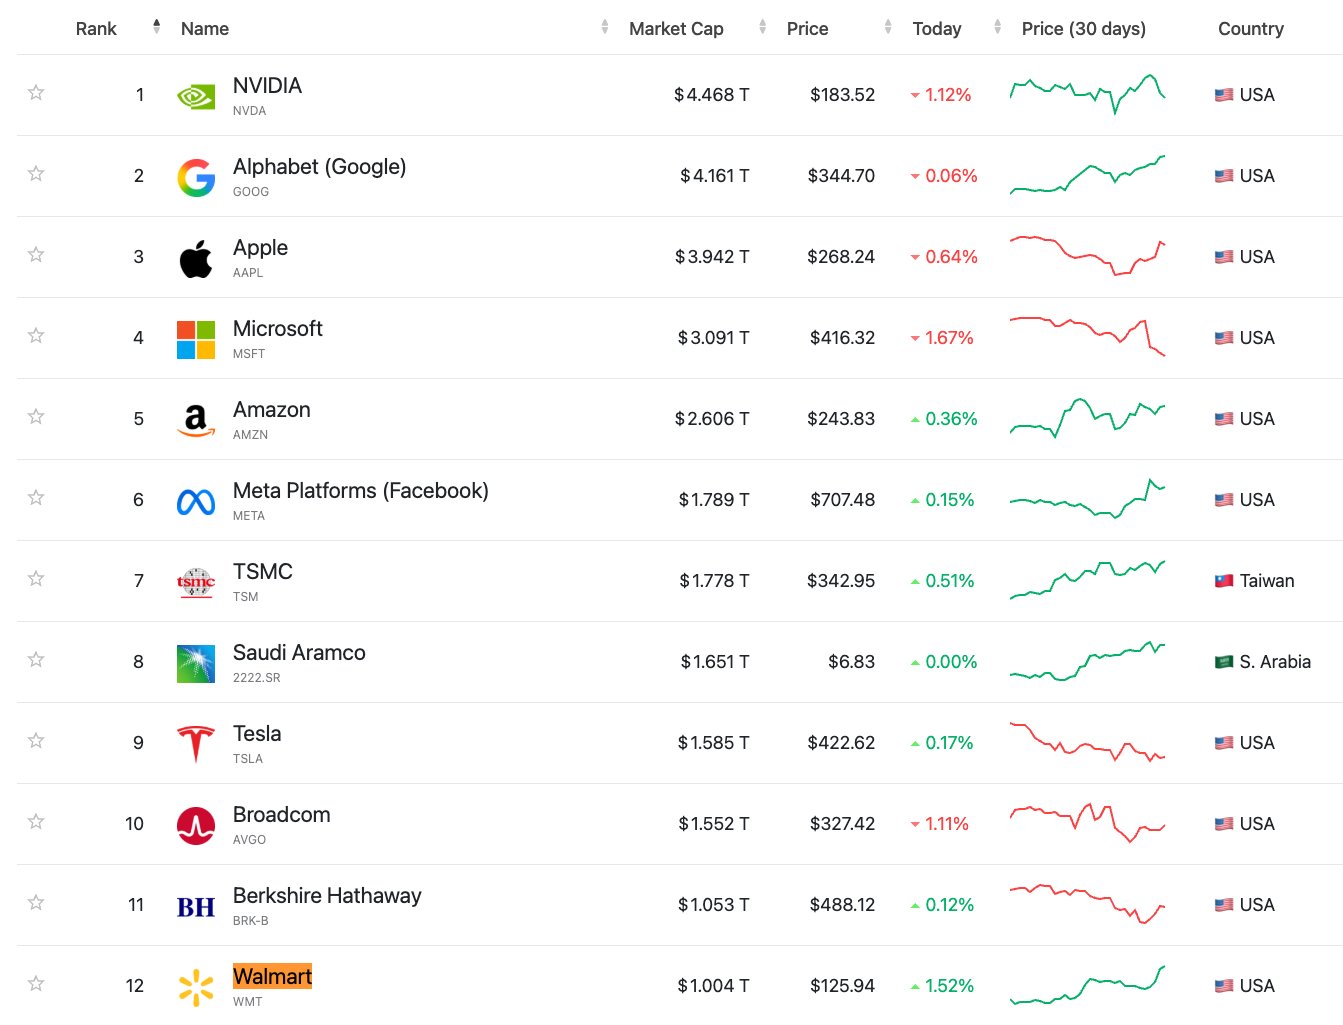Screen dimensions: 1343x1025
Task: Open the TSMC company page link
Action: 263,572
